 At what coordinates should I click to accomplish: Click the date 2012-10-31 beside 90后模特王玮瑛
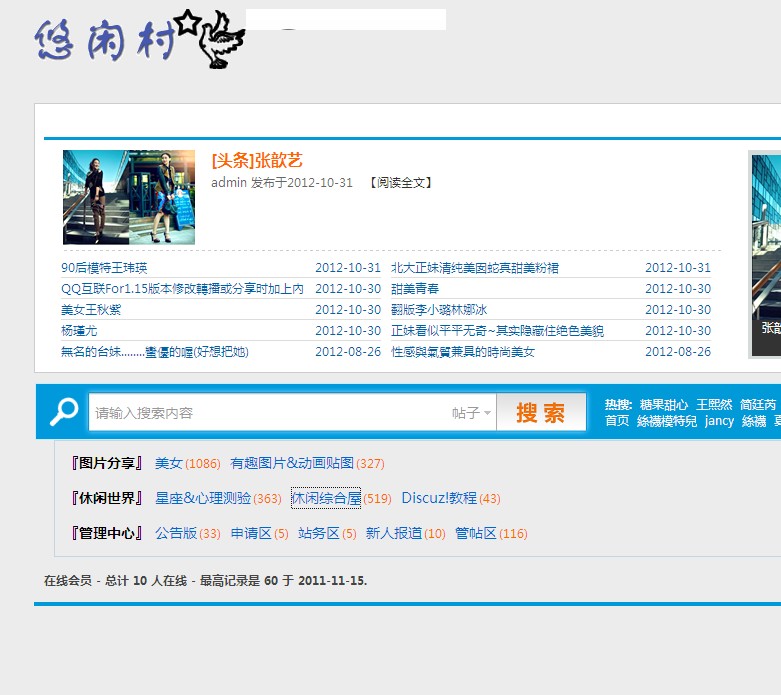tap(348, 268)
